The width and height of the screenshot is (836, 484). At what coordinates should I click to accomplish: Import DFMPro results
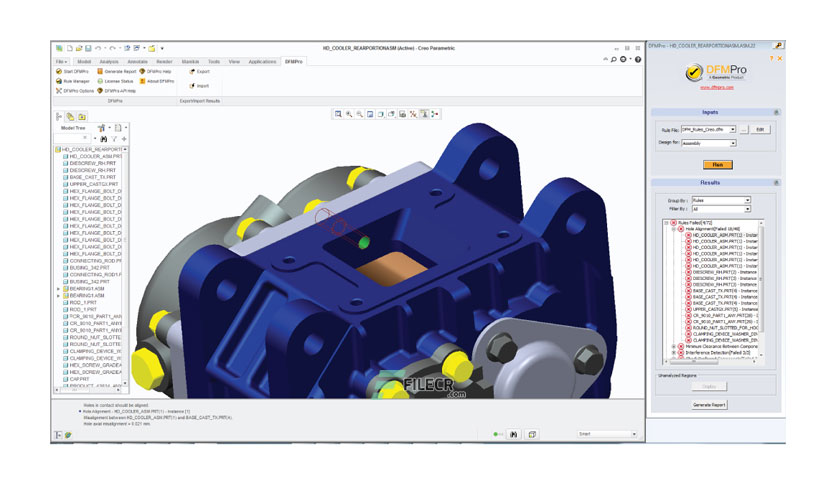(199, 85)
